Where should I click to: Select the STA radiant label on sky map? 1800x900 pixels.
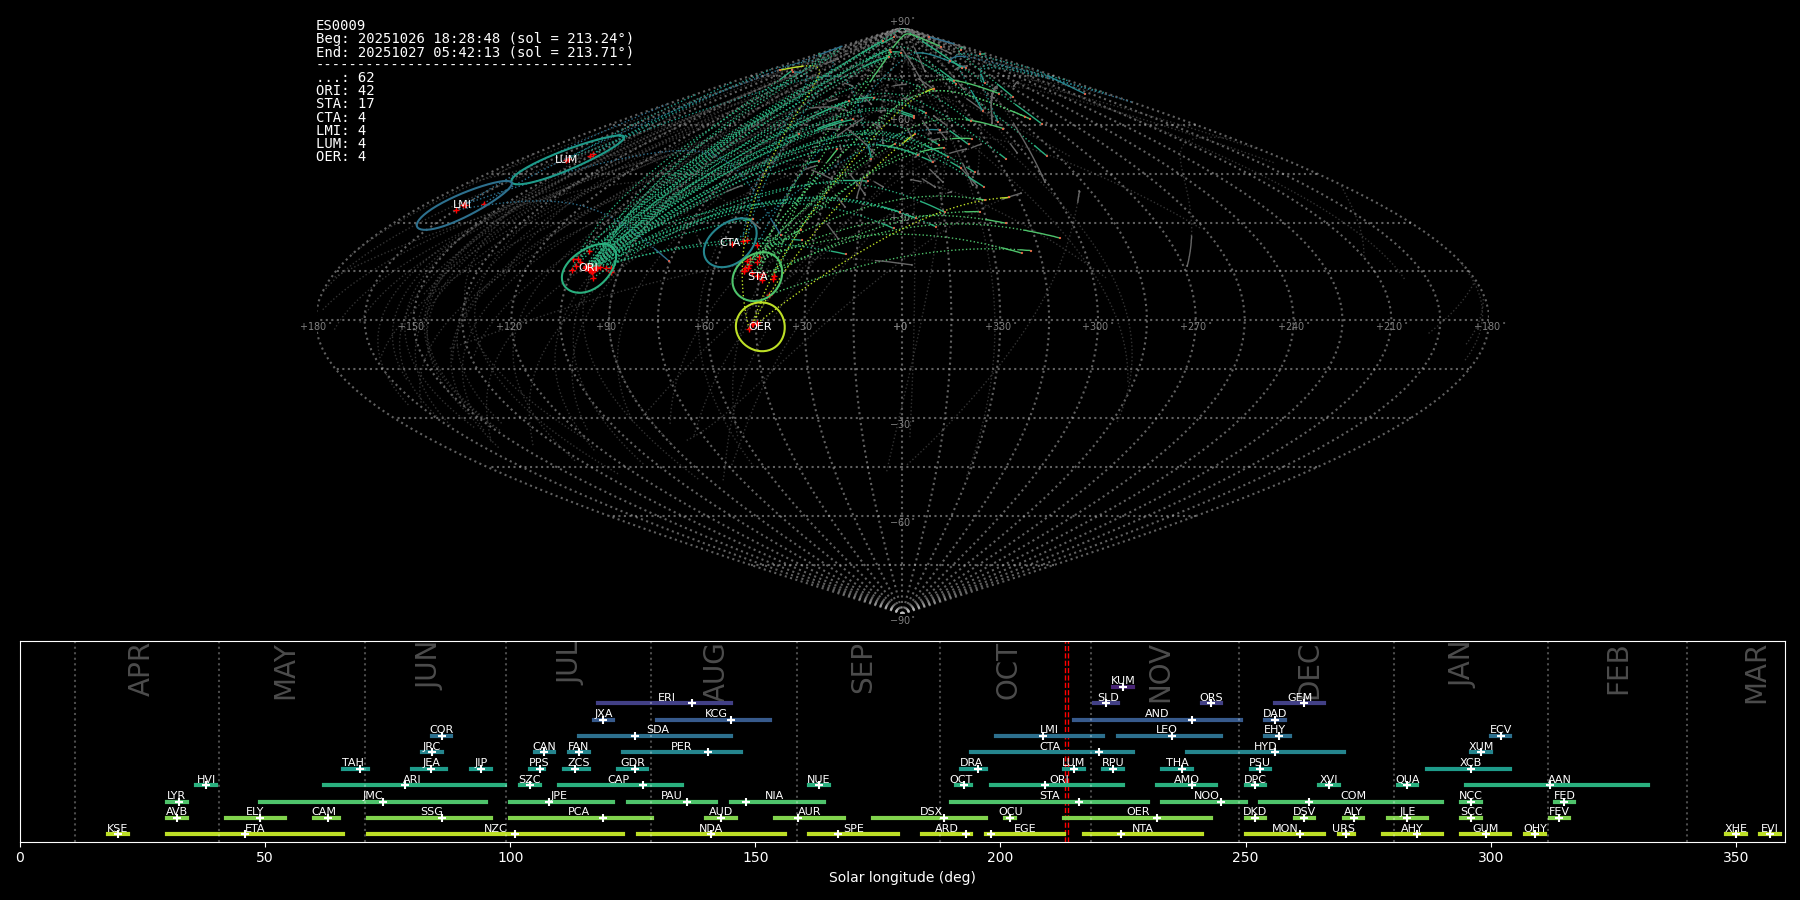(758, 277)
